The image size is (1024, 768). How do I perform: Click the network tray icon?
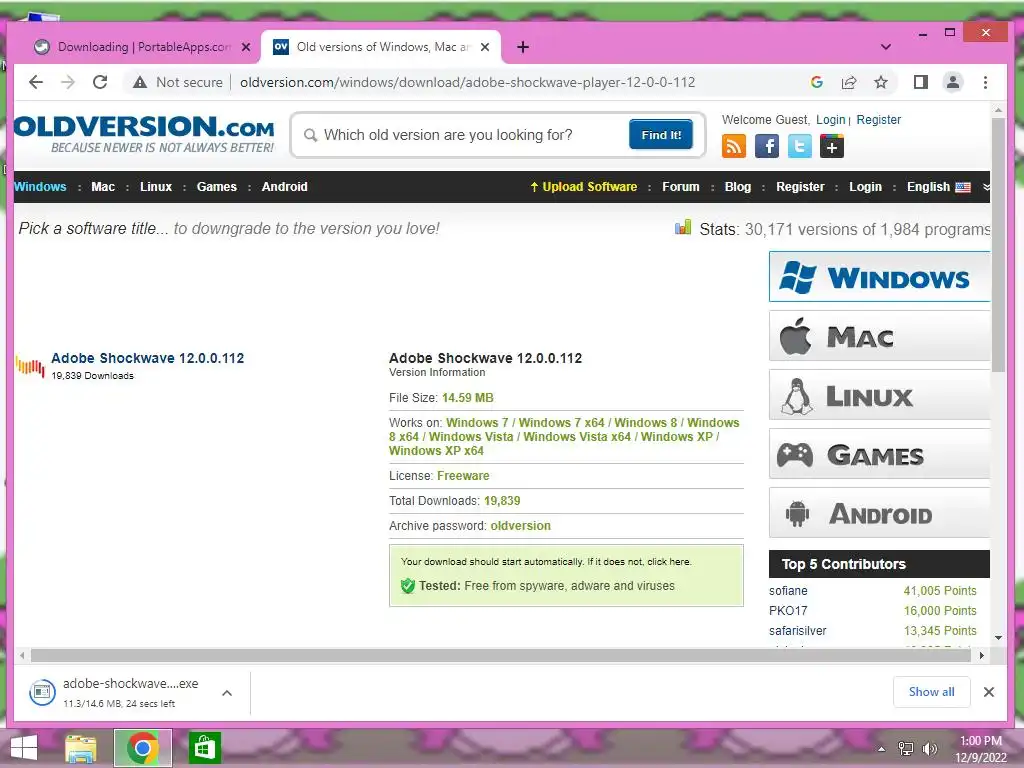click(x=906, y=749)
